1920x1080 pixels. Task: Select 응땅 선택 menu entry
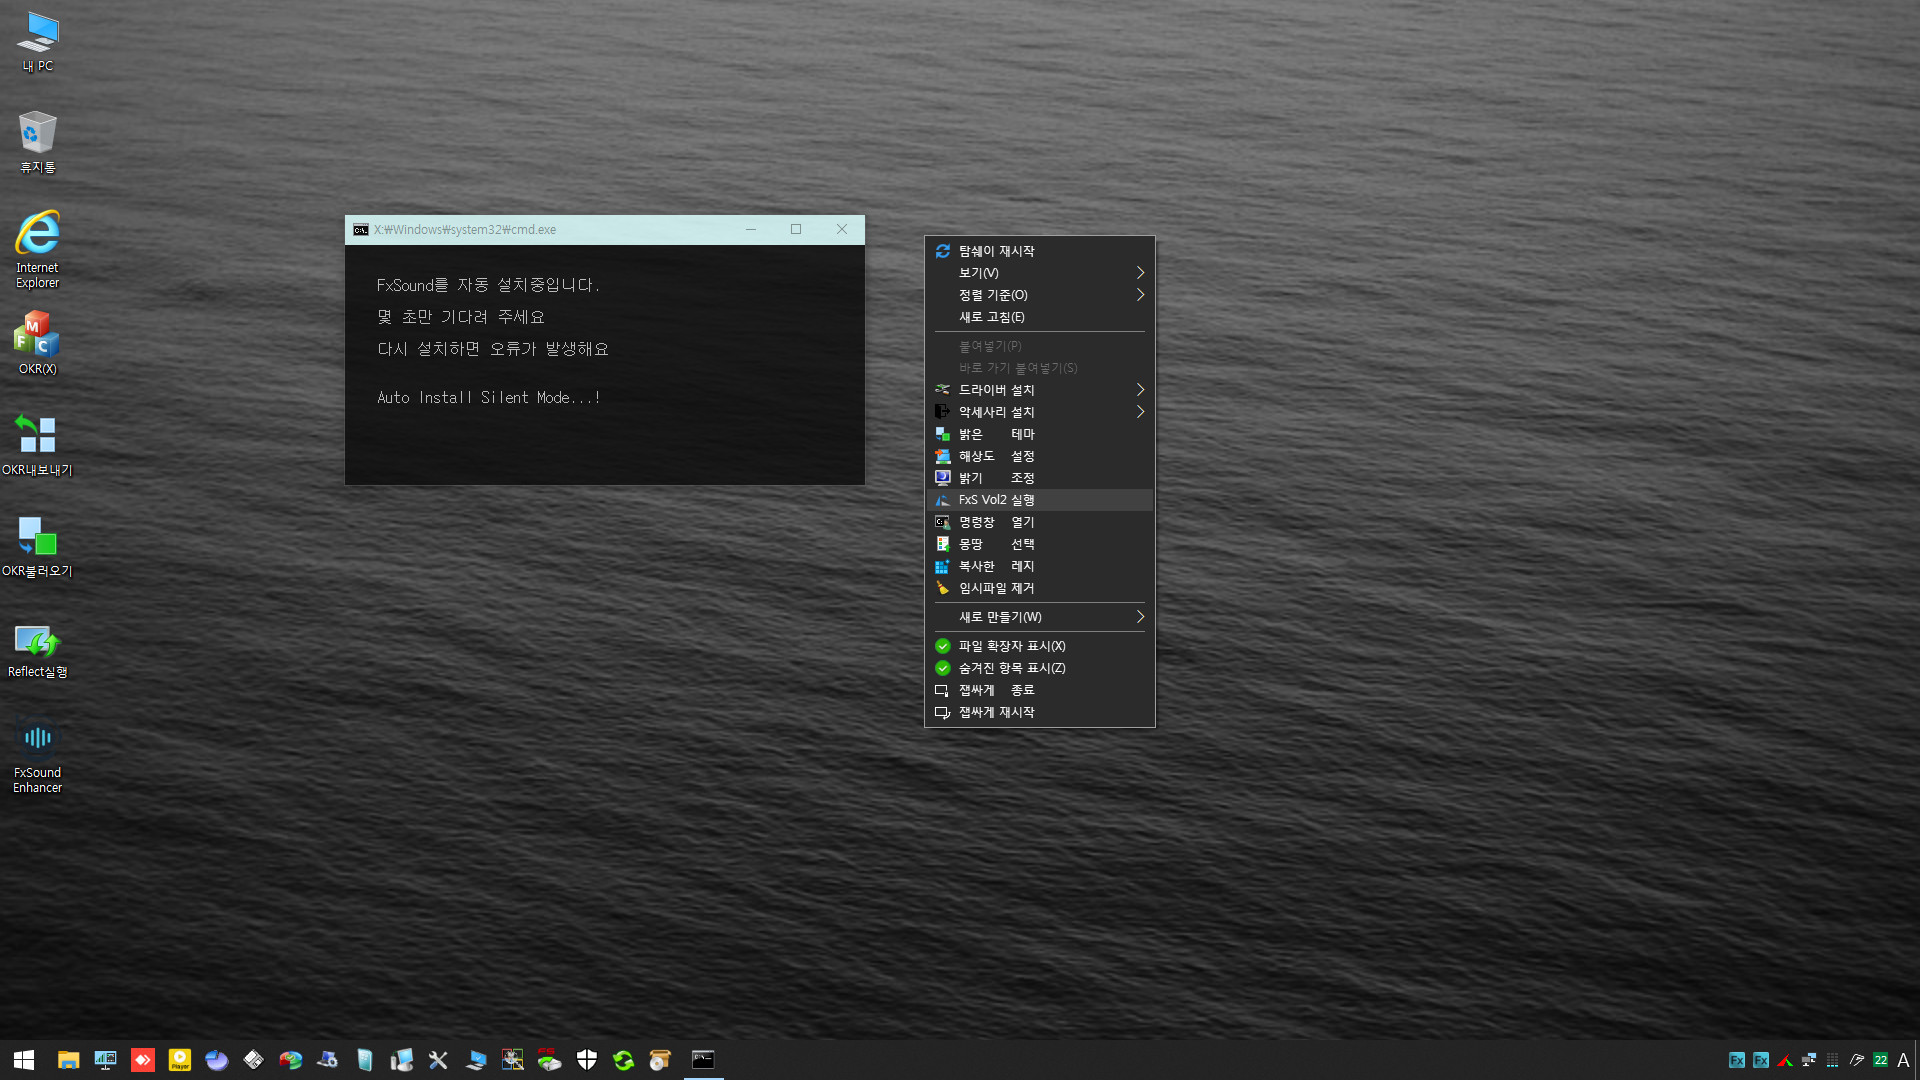[x=1040, y=544]
